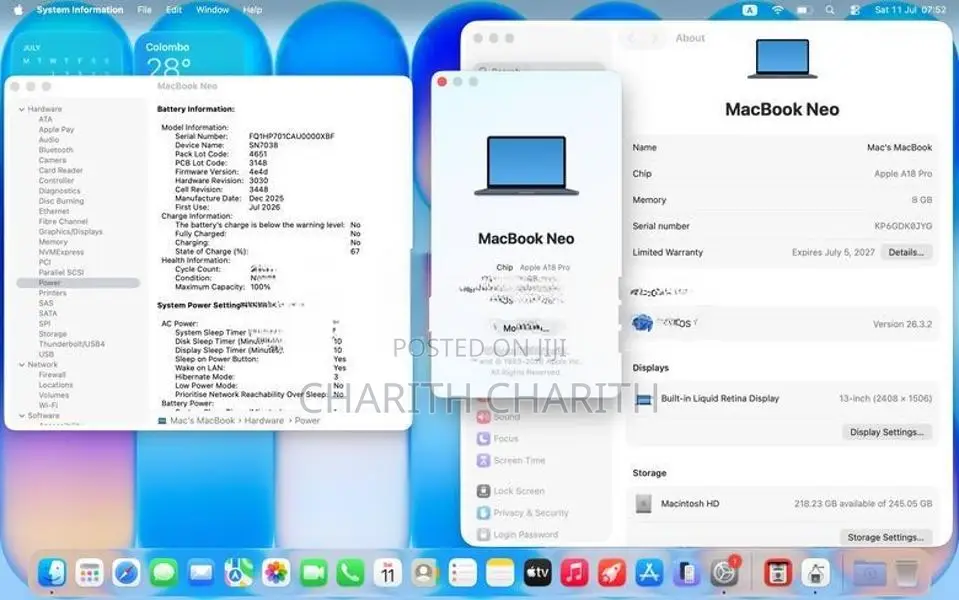Viewport: 959px width, 600px height.
Task: Open Calendar icon showing 11 in dock
Action: (x=388, y=573)
